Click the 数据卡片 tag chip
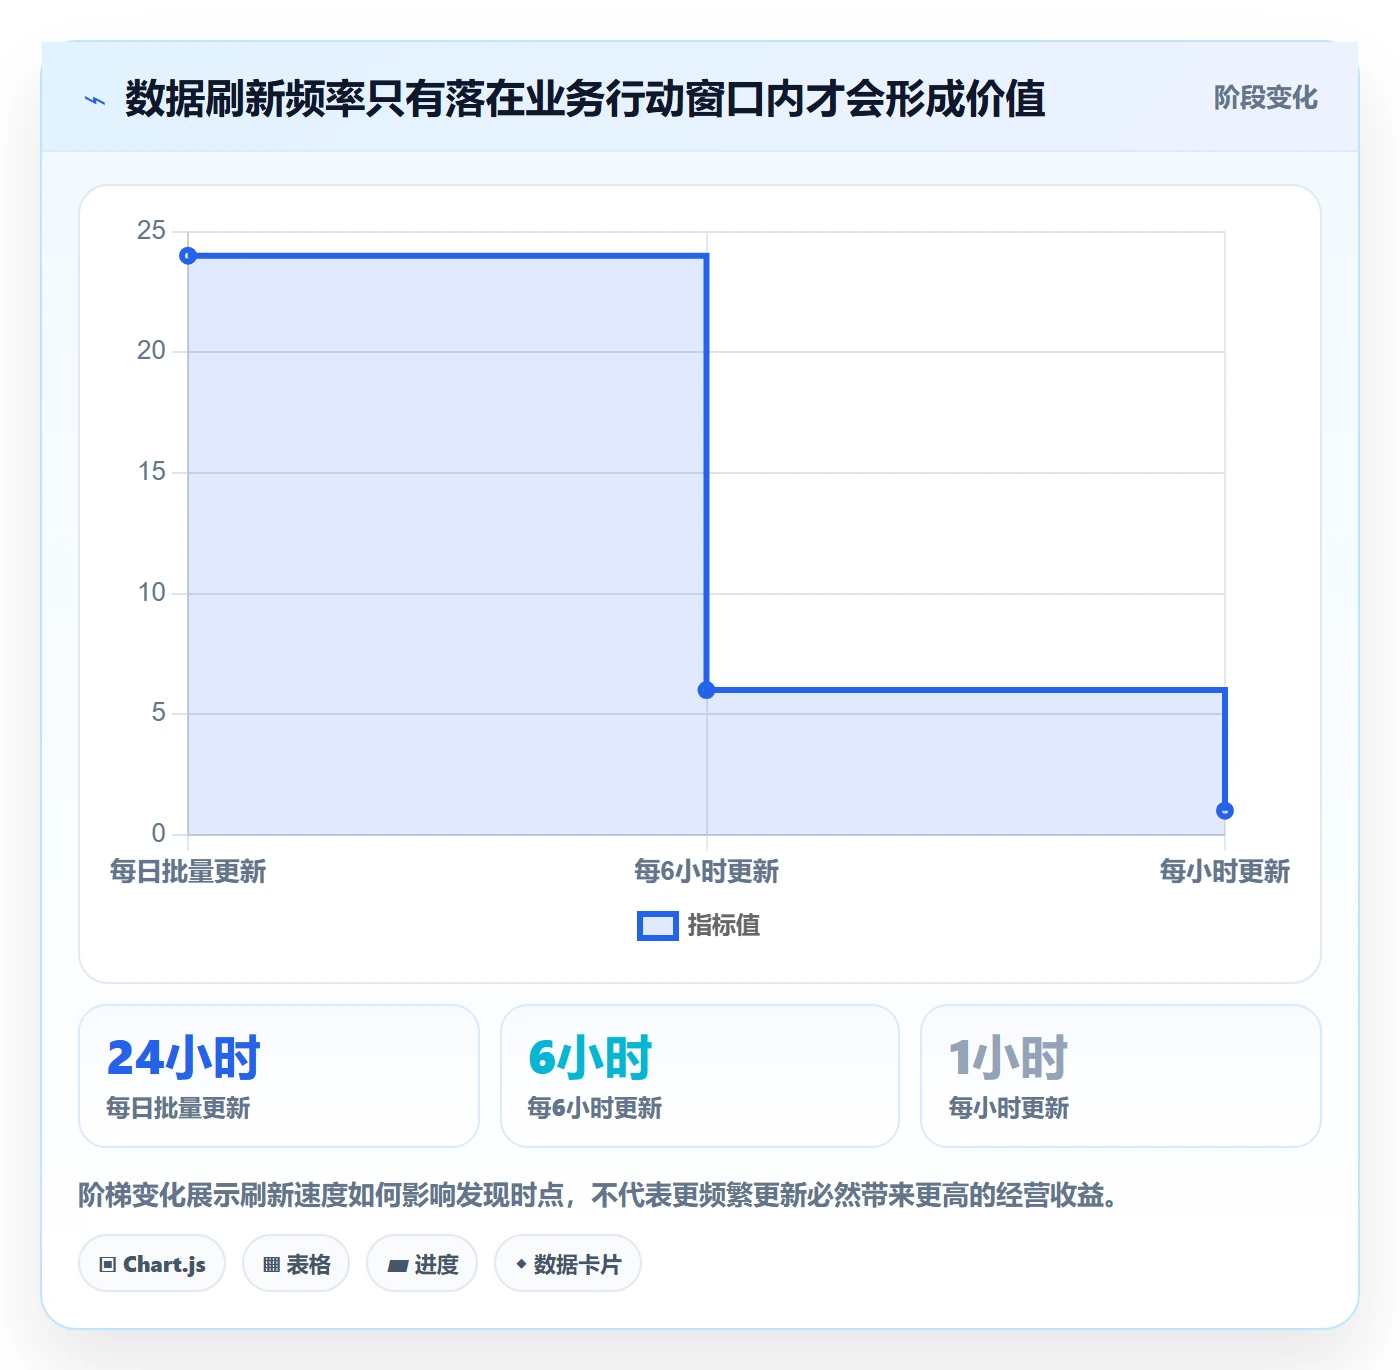 coord(568,1264)
